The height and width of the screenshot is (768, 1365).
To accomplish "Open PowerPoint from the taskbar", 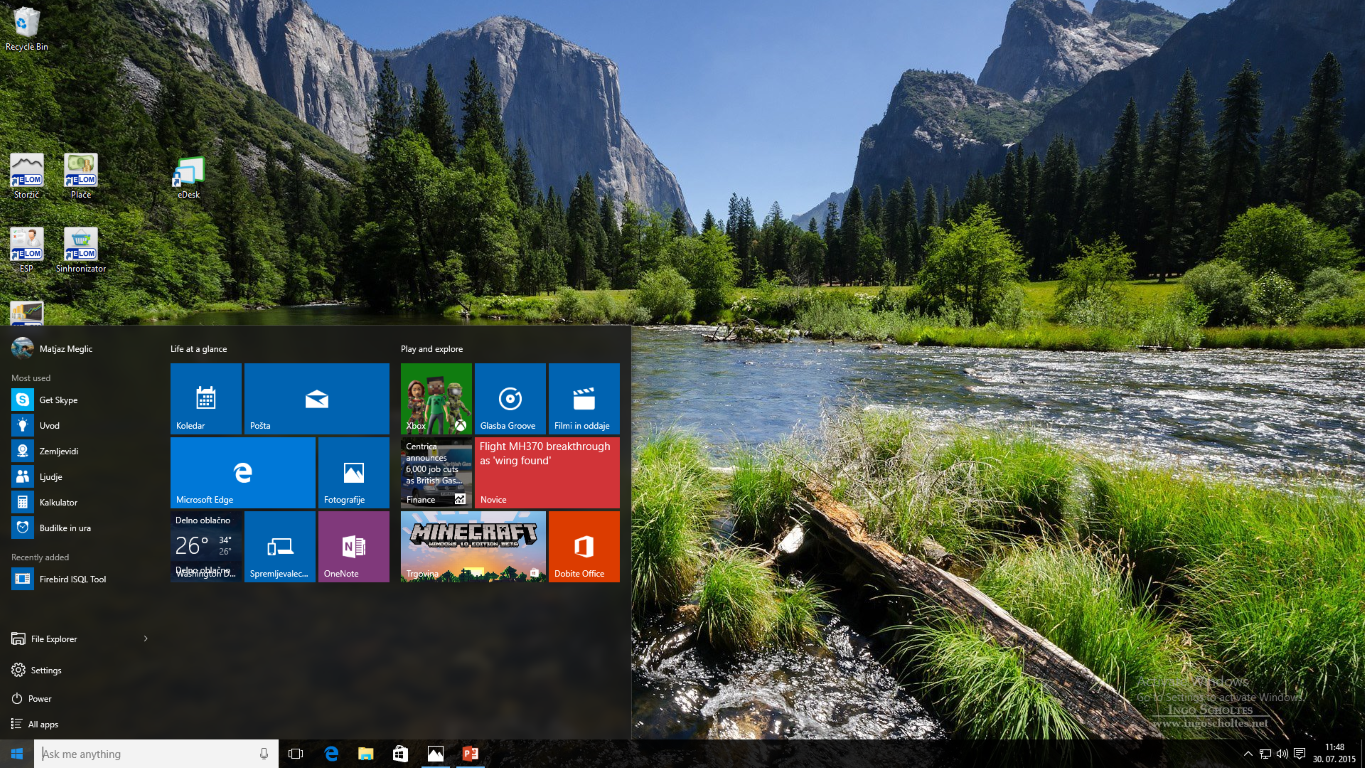I will pos(471,753).
